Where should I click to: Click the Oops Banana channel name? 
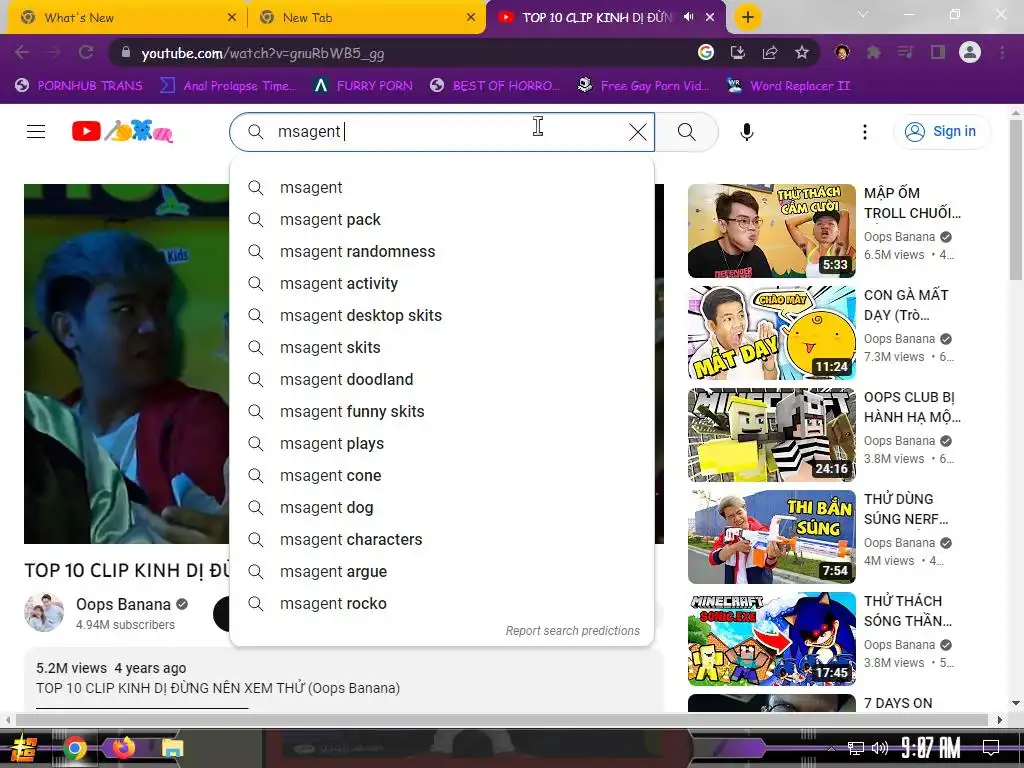coord(123,604)
